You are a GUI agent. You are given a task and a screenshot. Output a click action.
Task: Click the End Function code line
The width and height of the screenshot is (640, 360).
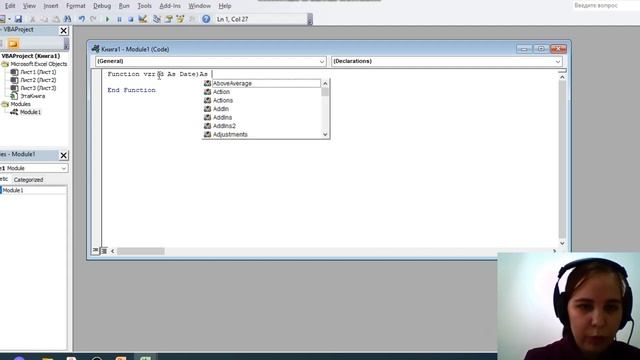(x=131, y=90)
